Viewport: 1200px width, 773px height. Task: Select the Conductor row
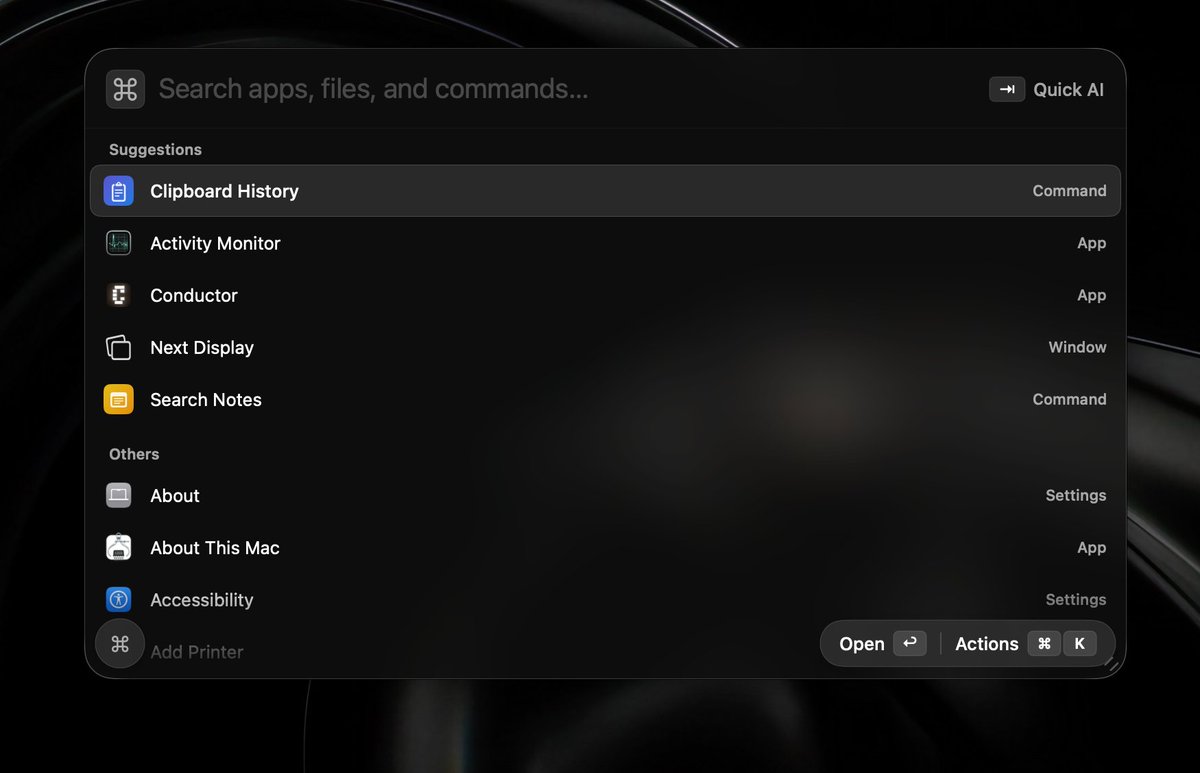(605, 295)
